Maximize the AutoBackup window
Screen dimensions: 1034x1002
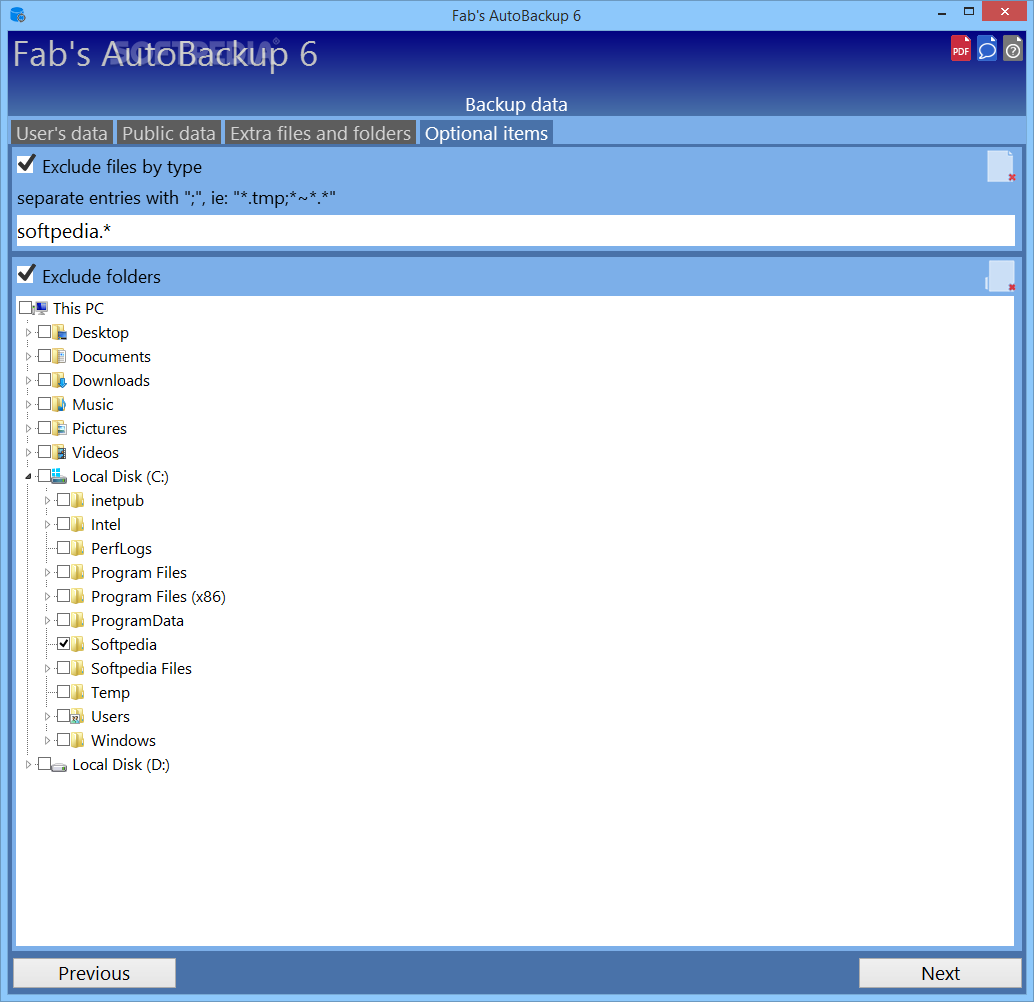pos(969,12)
